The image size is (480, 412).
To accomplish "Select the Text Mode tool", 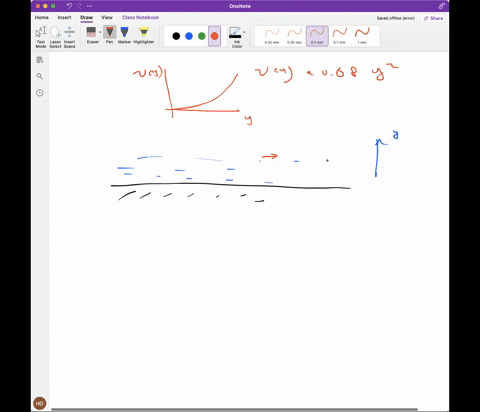I will pyautogui.click(x=41, y=37).
